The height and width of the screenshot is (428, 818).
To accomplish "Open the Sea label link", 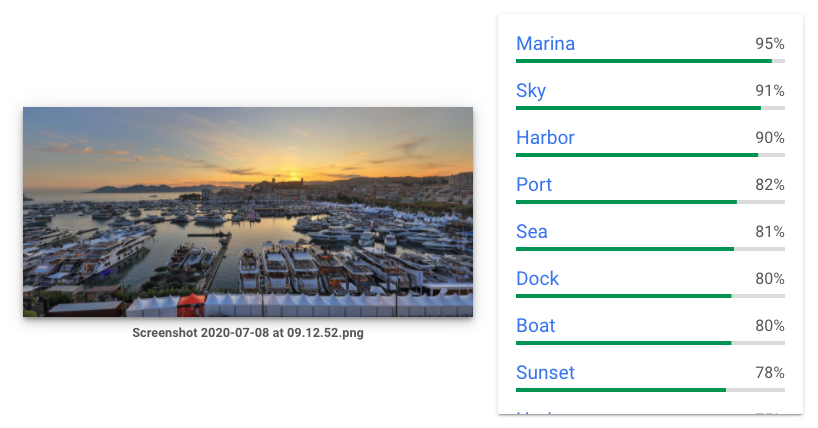I will tap(532, 232).
